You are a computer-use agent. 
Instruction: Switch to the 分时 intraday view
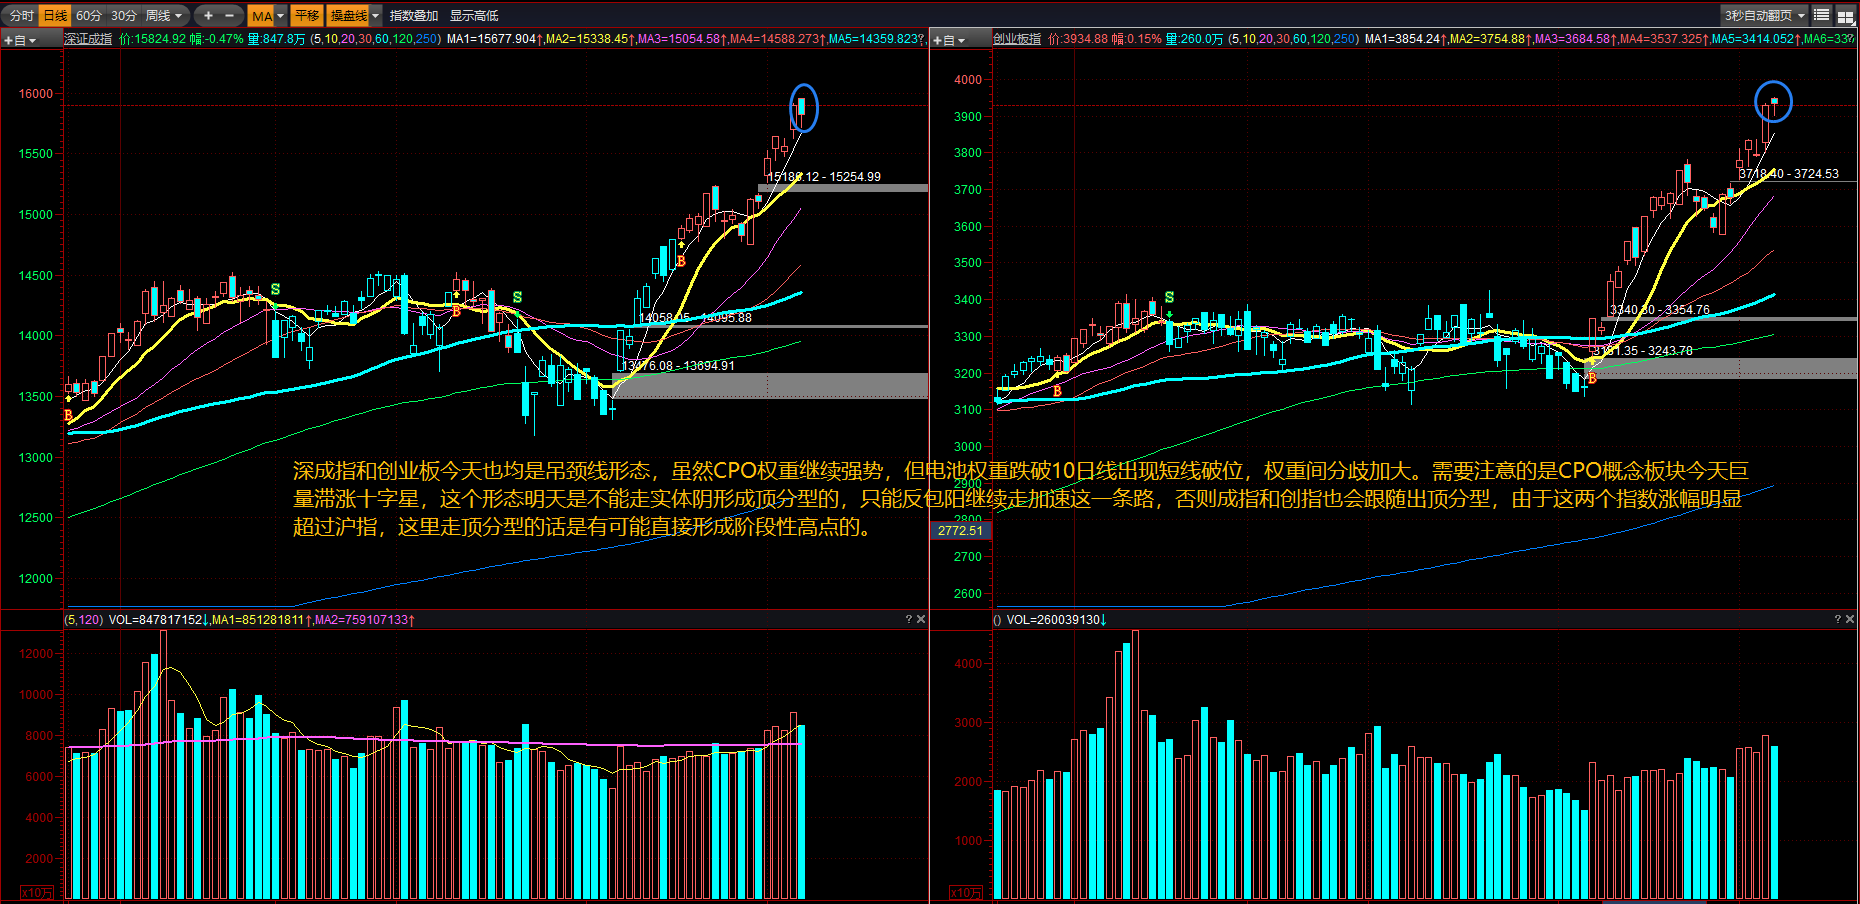(21, 15)
